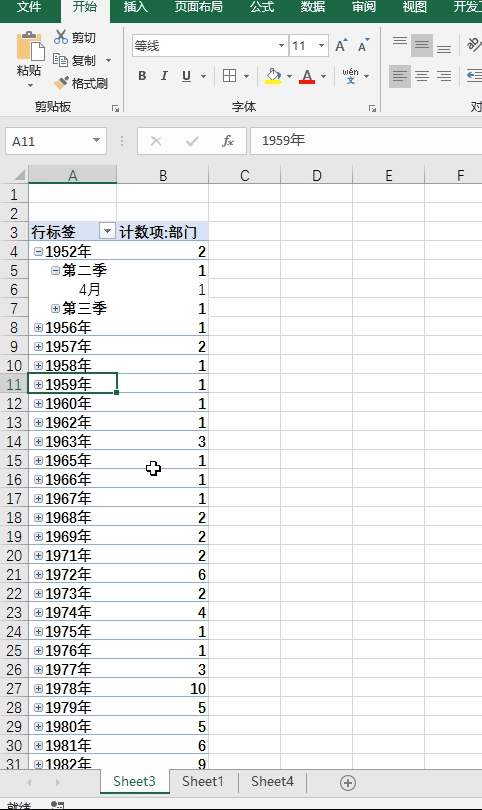Click middle align icon

pyautogui.click(x=422, y=46)
